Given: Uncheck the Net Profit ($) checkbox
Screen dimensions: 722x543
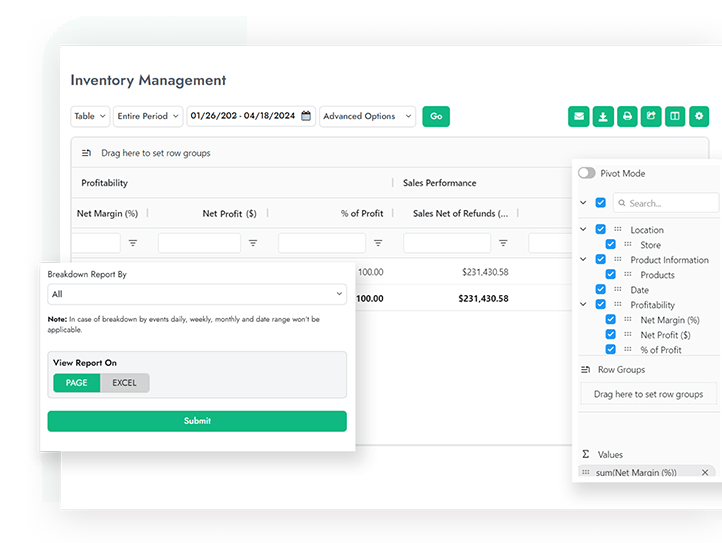Looking at the screenshot, I should tap(611, 334).
